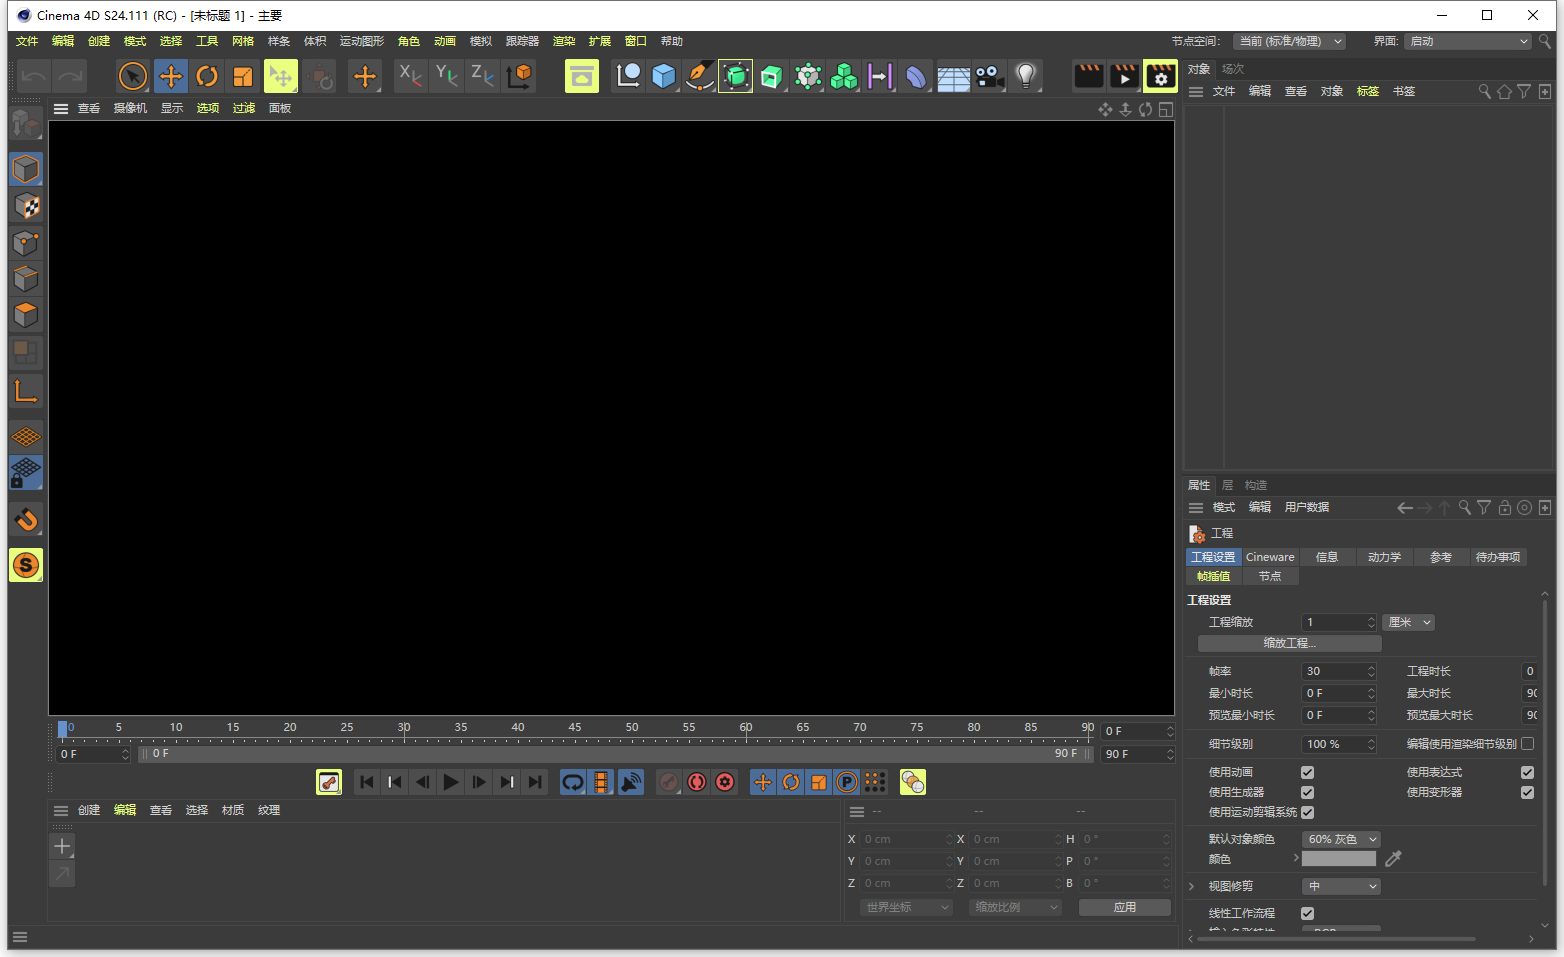Open the view clipping dropdown
The width and height of the screenshot is (1564, 957).
point(1341,886)
